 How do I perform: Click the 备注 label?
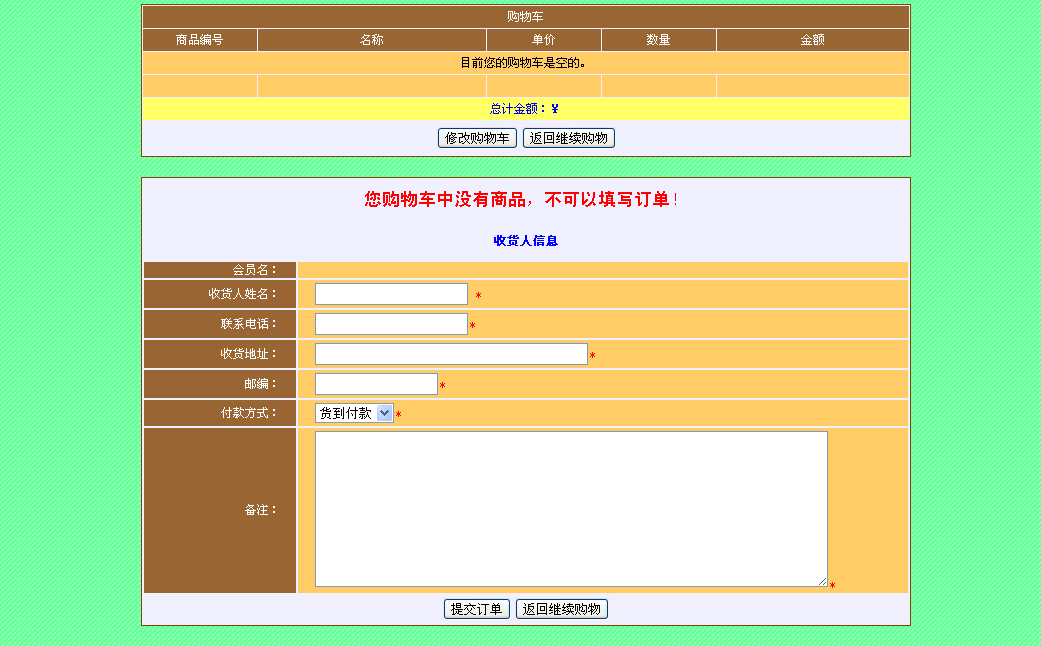[261, 510]
